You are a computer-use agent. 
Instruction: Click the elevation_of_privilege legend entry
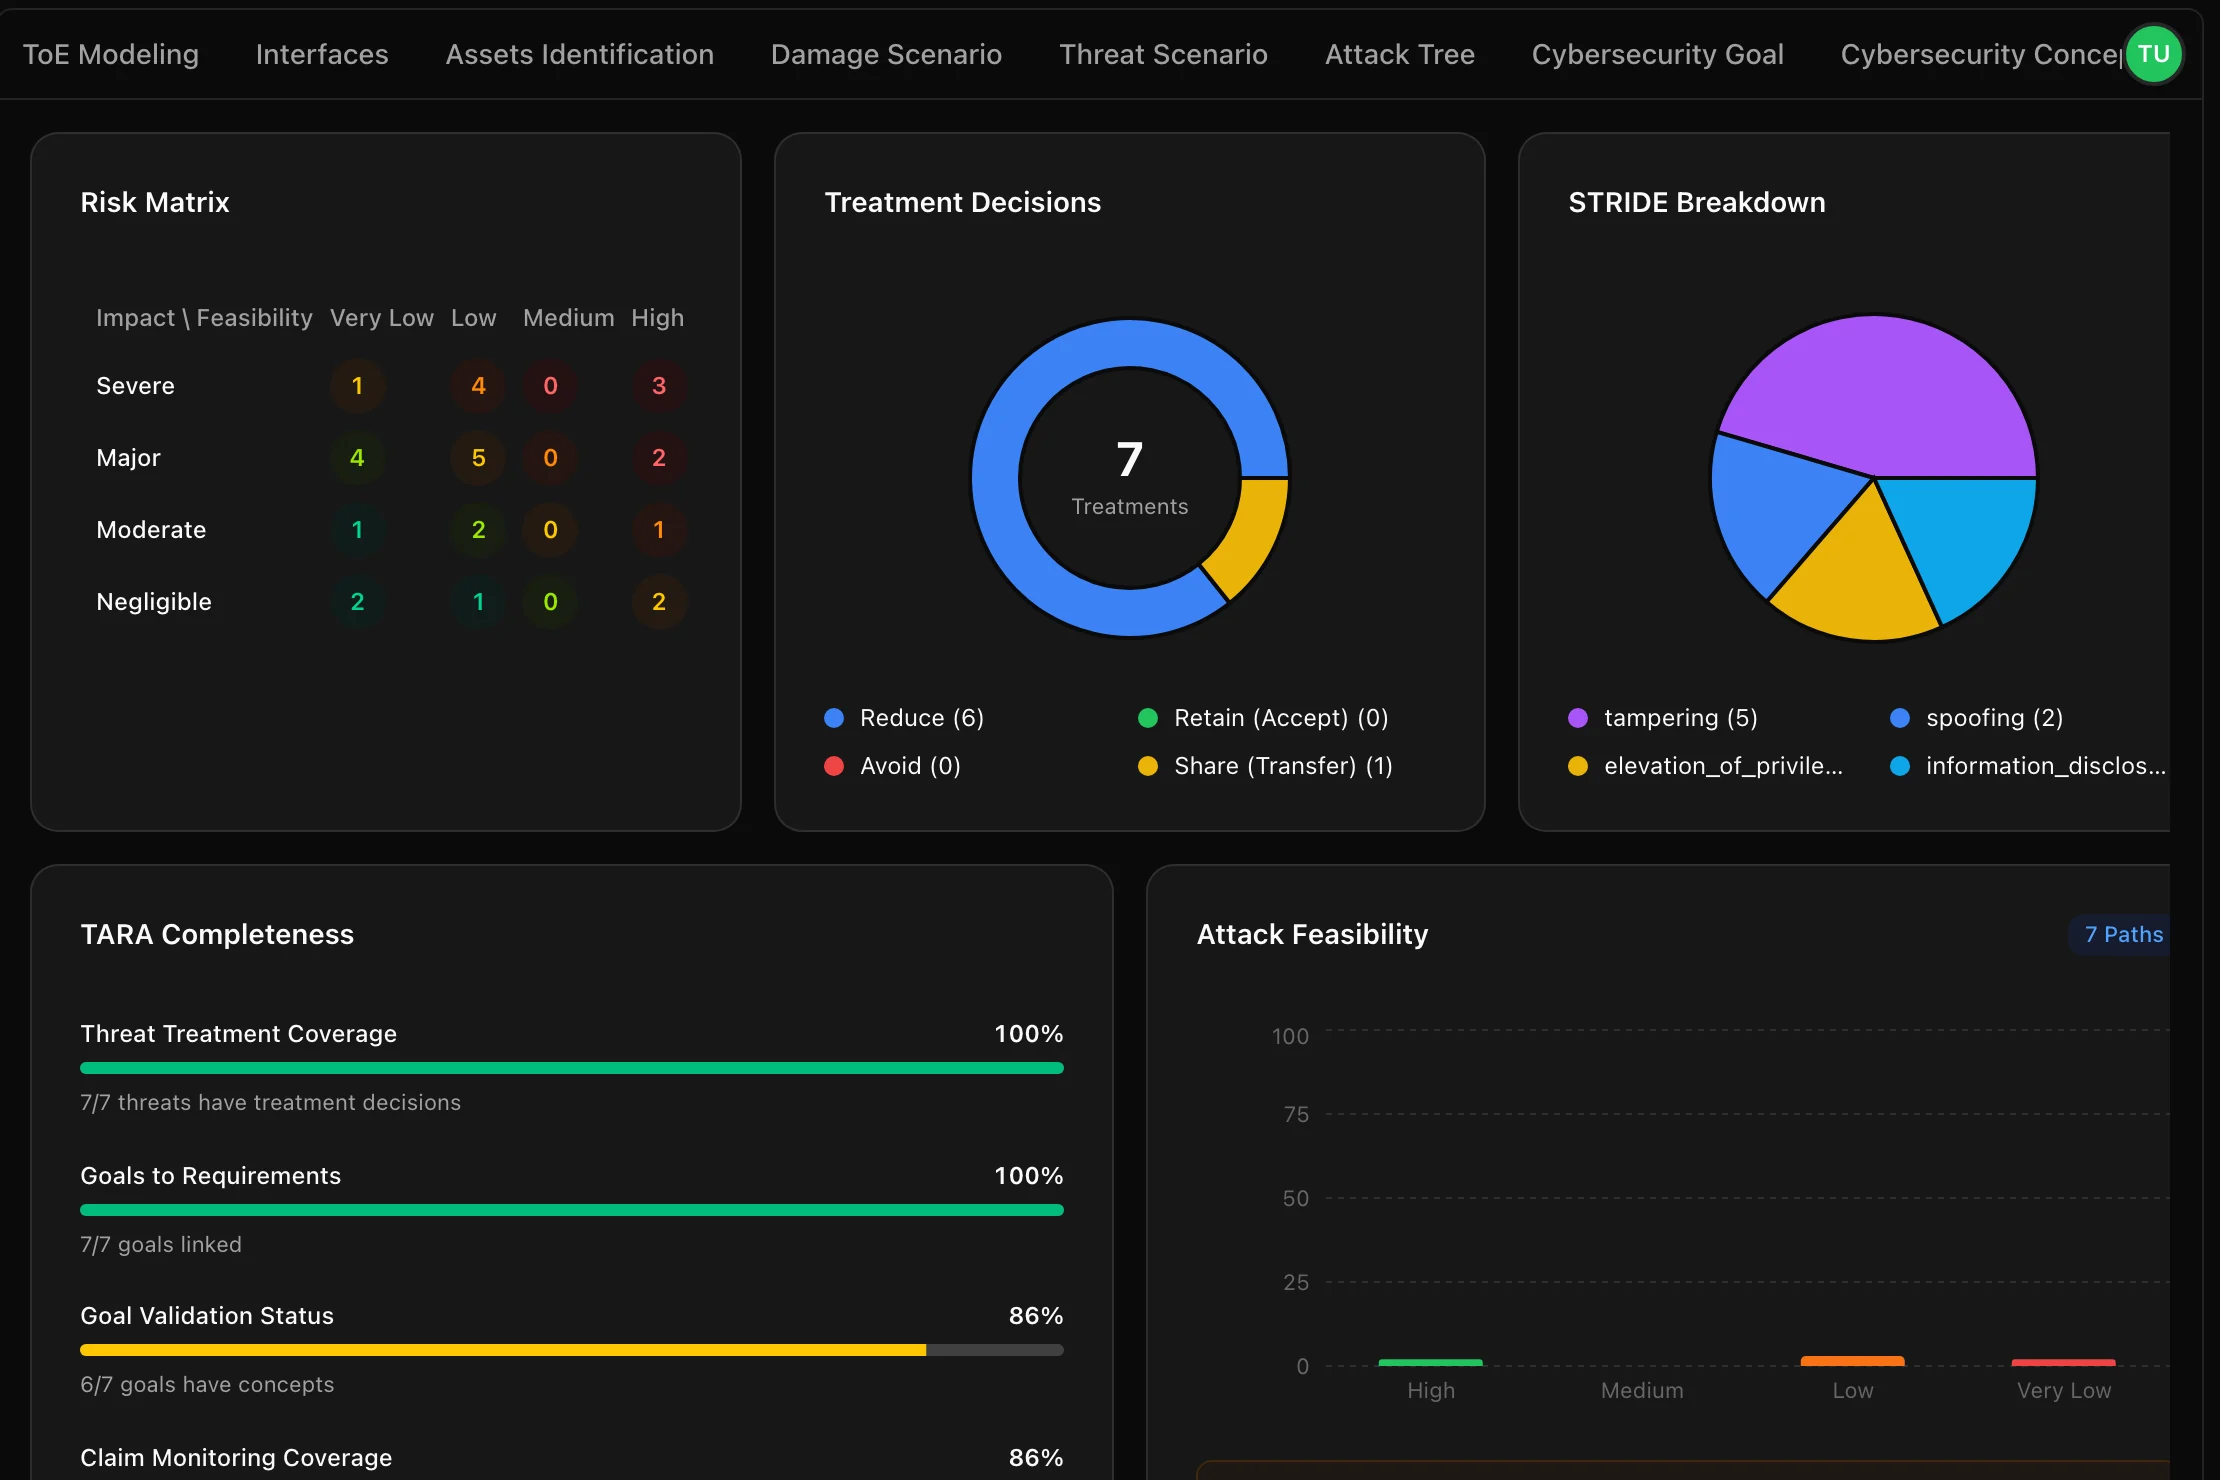tap(1706, 766)
